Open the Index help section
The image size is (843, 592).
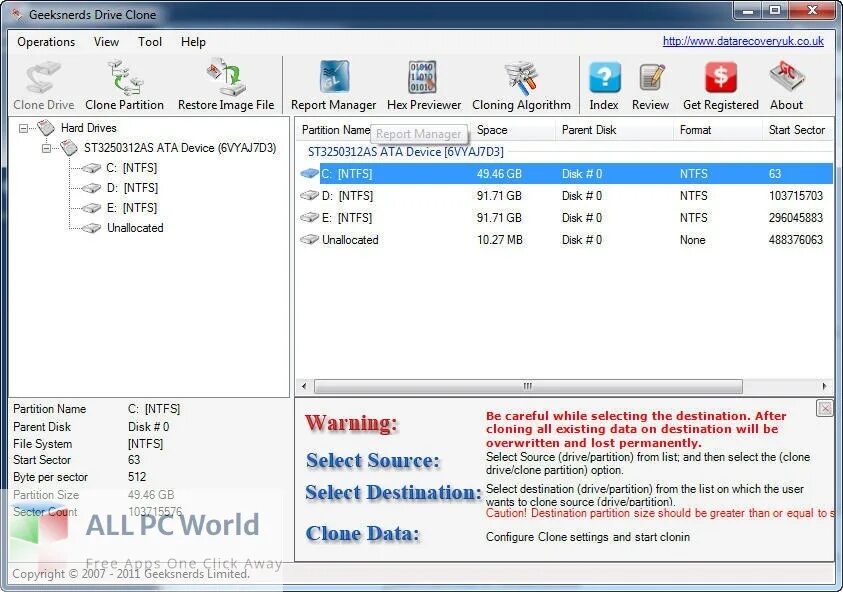tap(604, 83)
